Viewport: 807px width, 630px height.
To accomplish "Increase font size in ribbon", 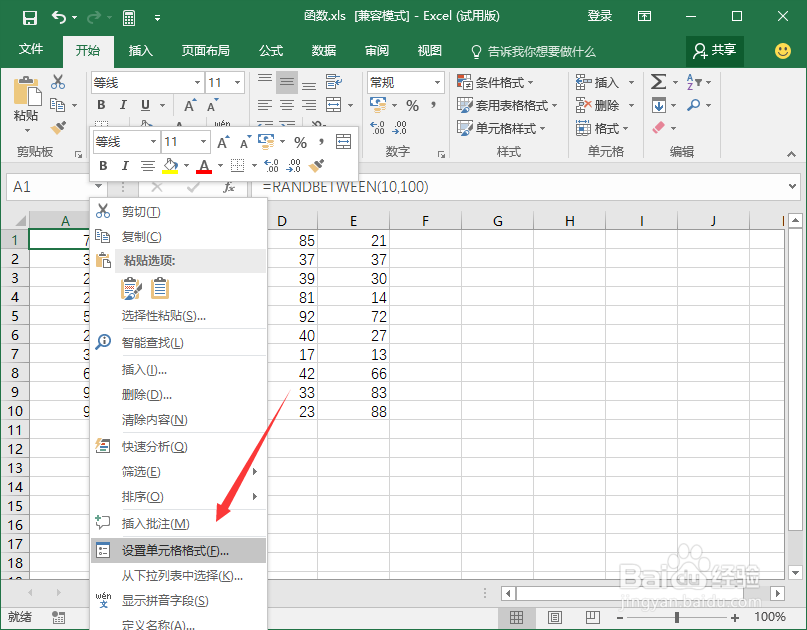I will point(190,106).
